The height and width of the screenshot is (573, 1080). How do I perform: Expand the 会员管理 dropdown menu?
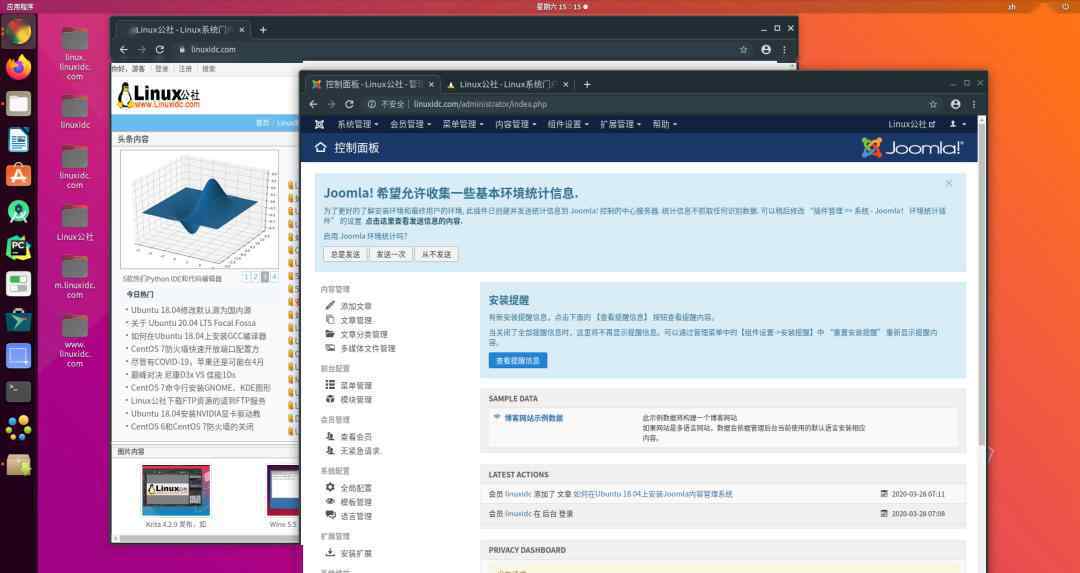pos(411,124)
